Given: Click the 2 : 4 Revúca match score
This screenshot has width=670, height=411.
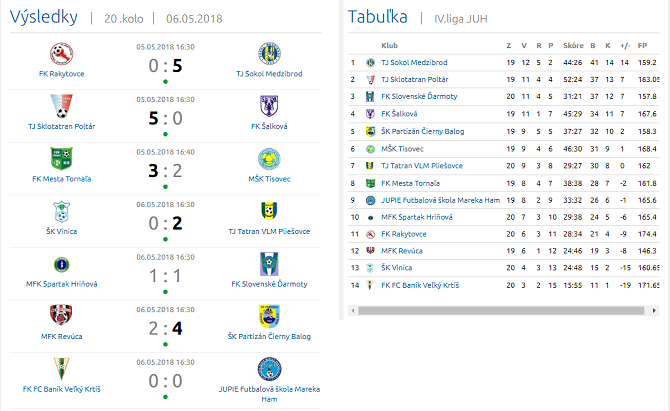Looking at the screenshot, I should click(x=165, y=326).
